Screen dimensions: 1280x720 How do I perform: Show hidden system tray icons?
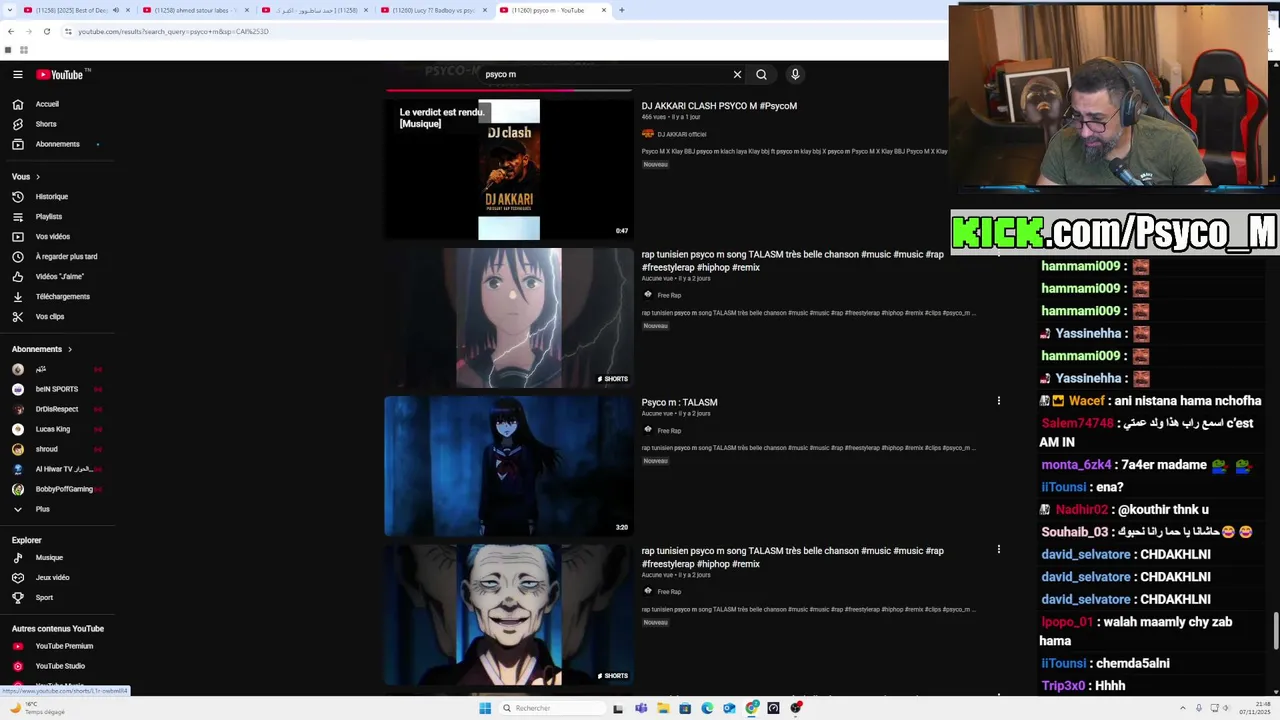pos(1182,708)
